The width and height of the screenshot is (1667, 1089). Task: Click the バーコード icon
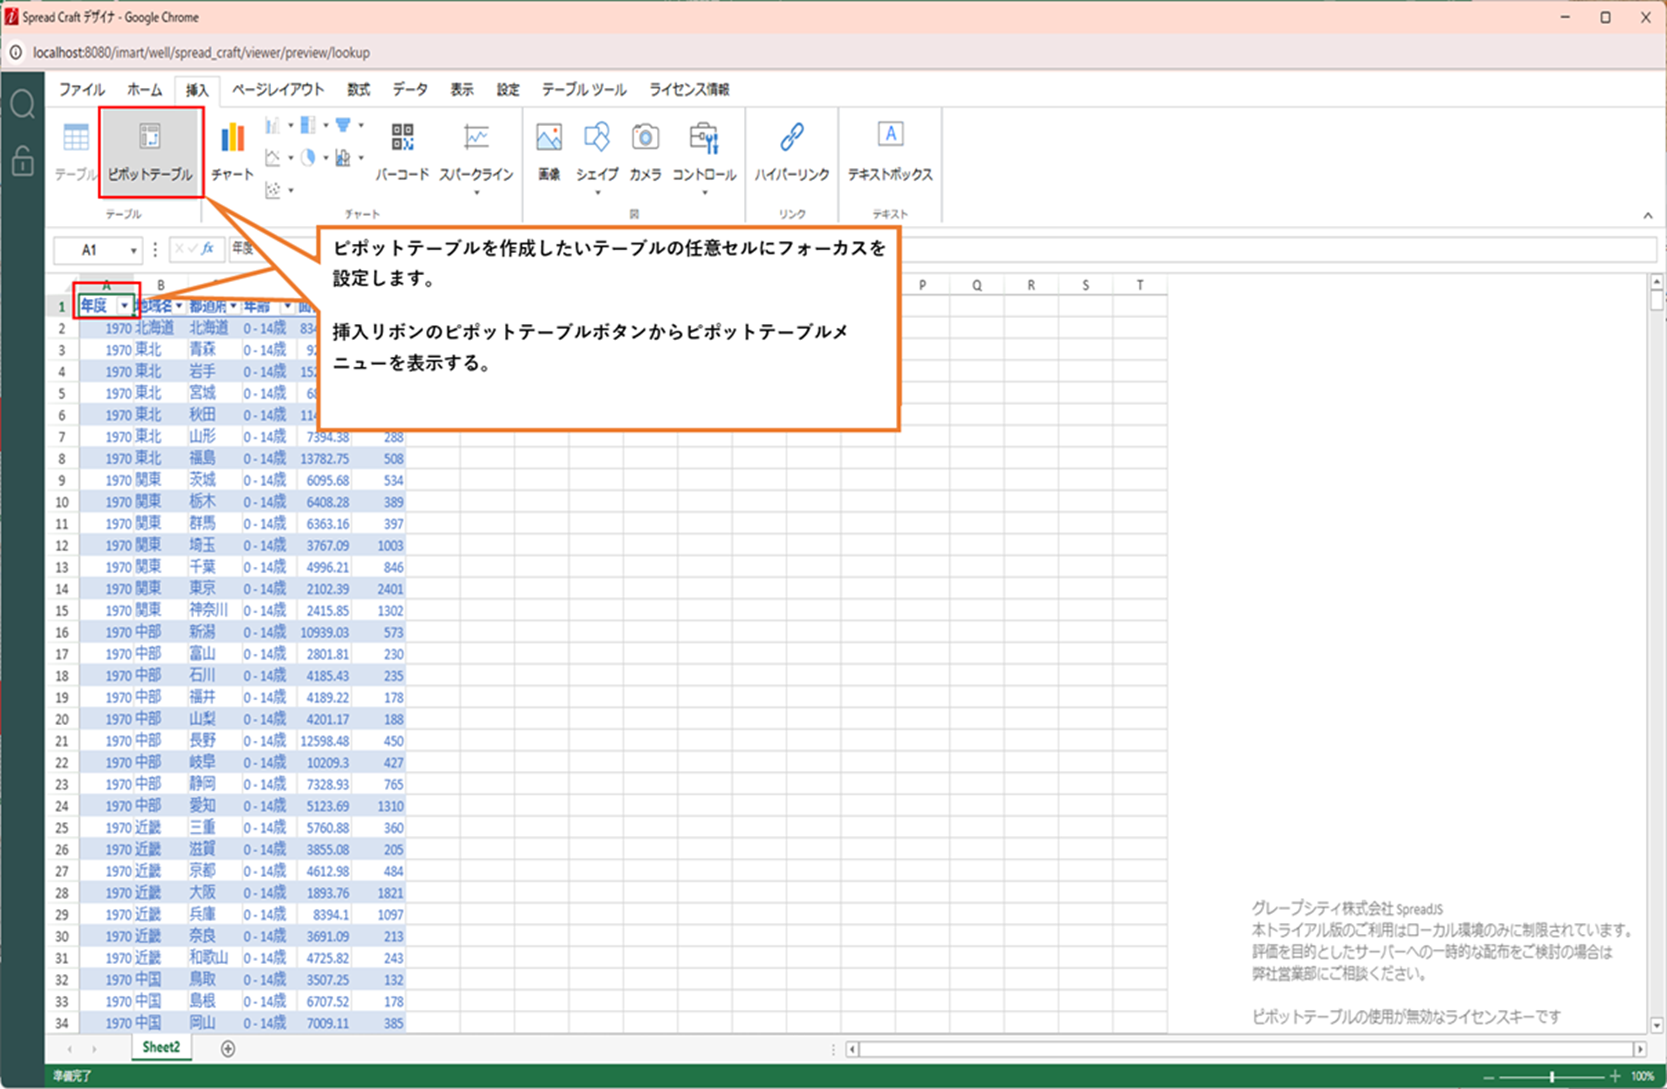[x=402, y=150]
